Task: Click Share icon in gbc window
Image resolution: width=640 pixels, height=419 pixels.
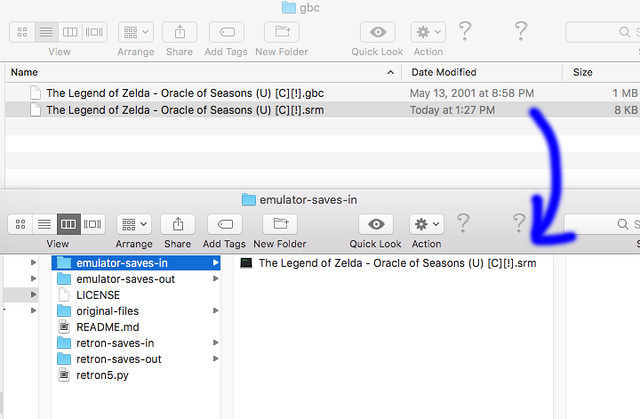Action: click(180, 32)
